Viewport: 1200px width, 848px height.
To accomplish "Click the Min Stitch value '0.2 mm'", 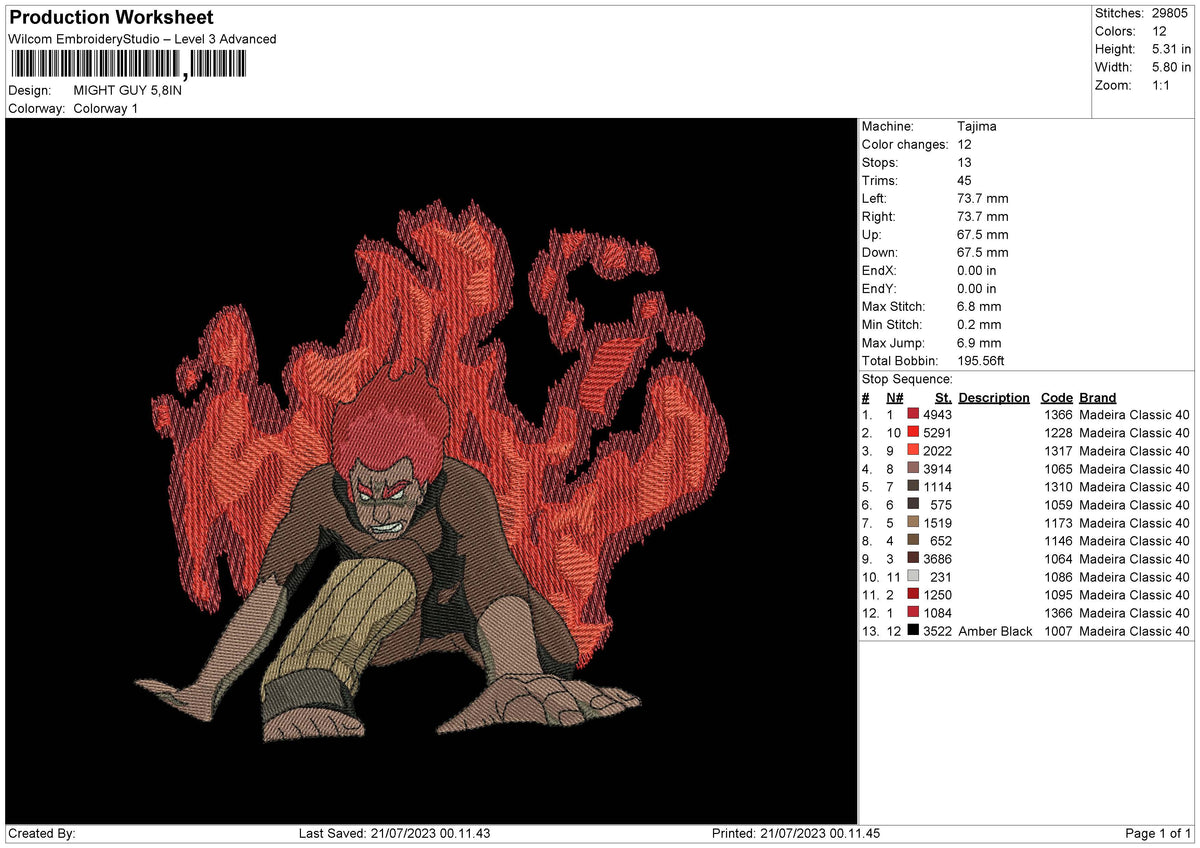I will point(979,325).
